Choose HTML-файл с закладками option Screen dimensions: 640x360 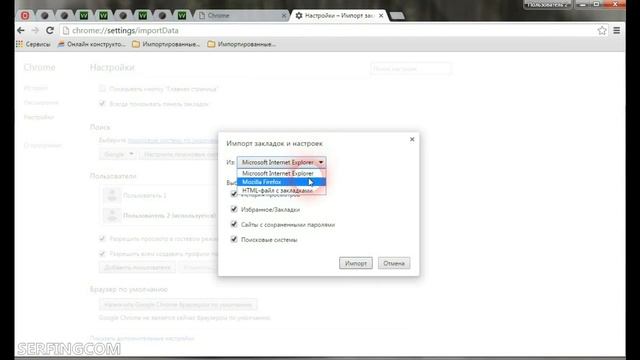[x=281, y=191]
